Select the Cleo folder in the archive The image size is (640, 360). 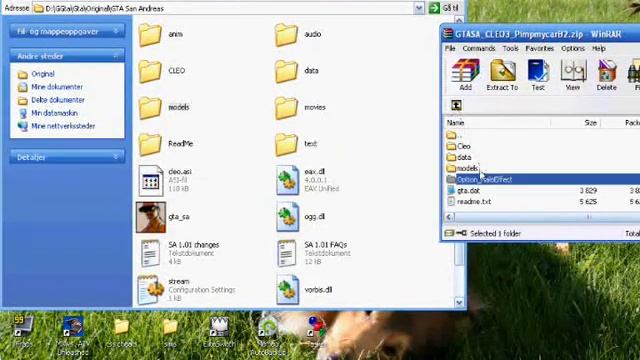pyautogui.click(x=458, y=146)
